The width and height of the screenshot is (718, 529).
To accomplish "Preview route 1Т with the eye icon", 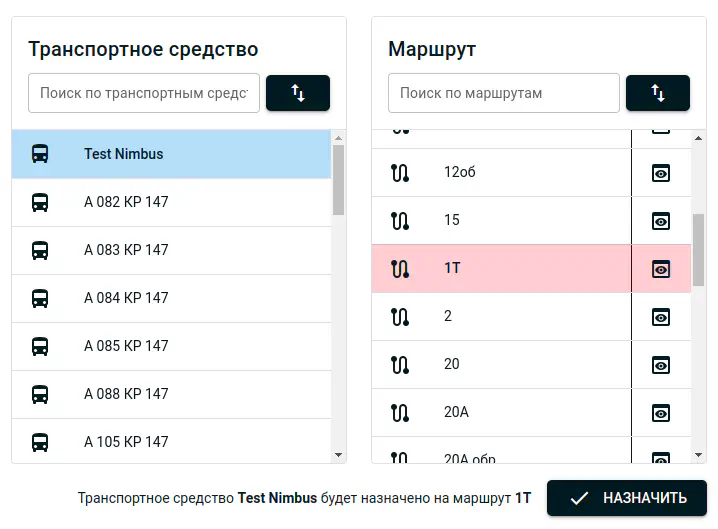I will pos(660,269).
